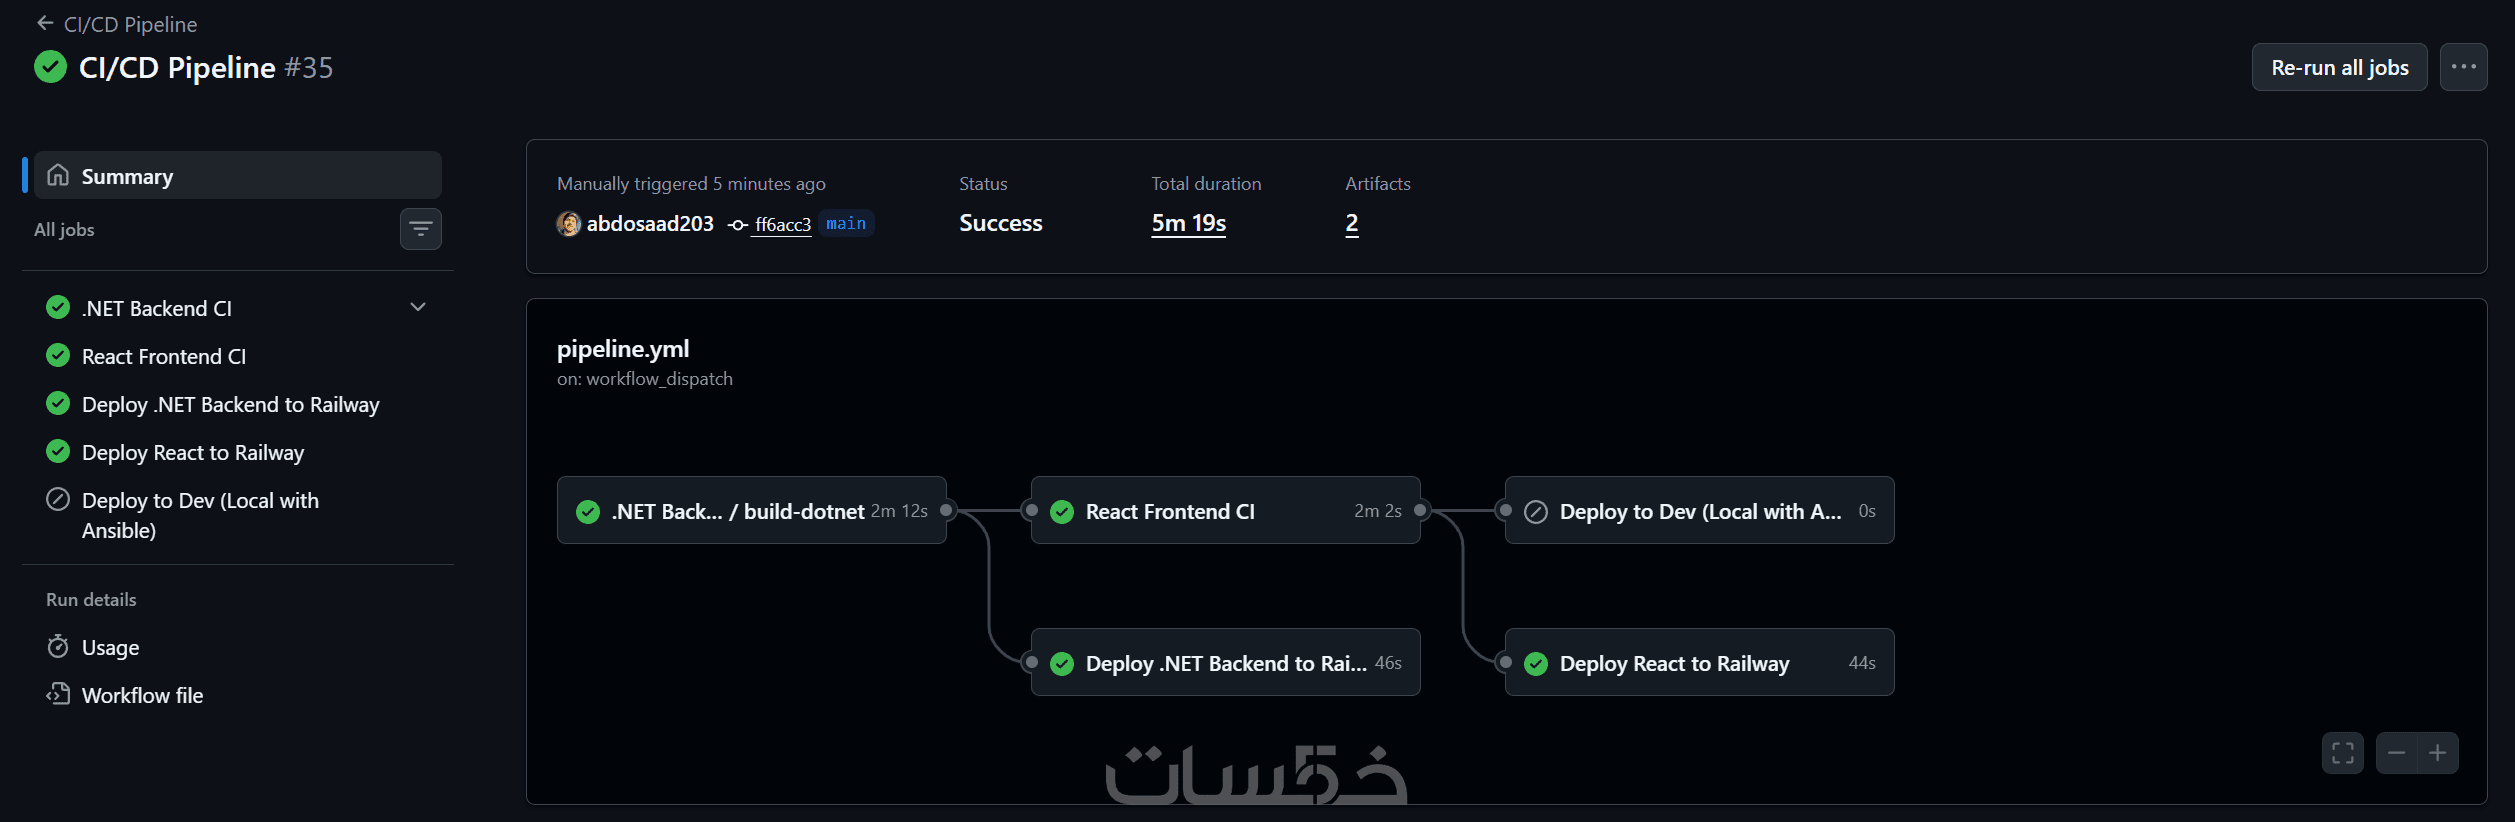The image size is (2515, 822).
Task: Click the 'Run details' label
Action: (x=91, y=600)
